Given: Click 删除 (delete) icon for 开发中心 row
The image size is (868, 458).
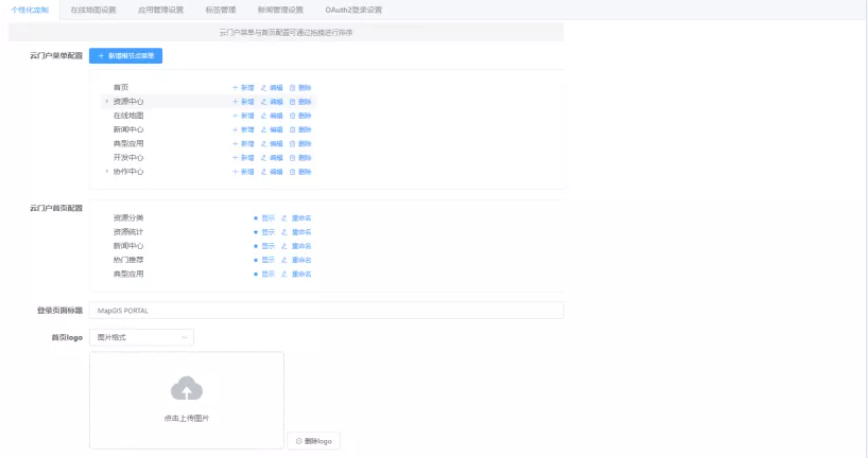Looking at the screenshot, I should pyautogui.click(x=292, y=158).
